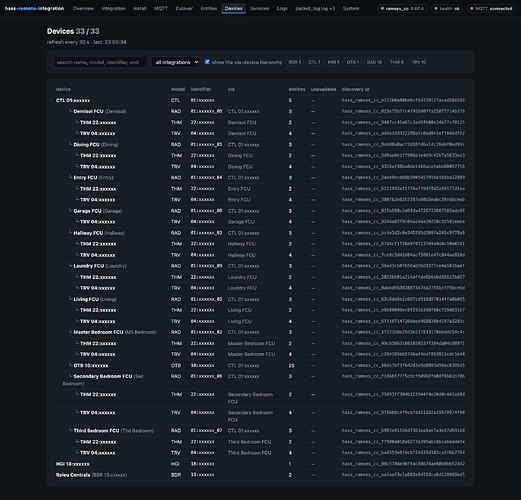Click the THM 22:xxxxxx under Demisol FCU
Image resolution: width=521 pixels, height=500 pixels.
98,123
